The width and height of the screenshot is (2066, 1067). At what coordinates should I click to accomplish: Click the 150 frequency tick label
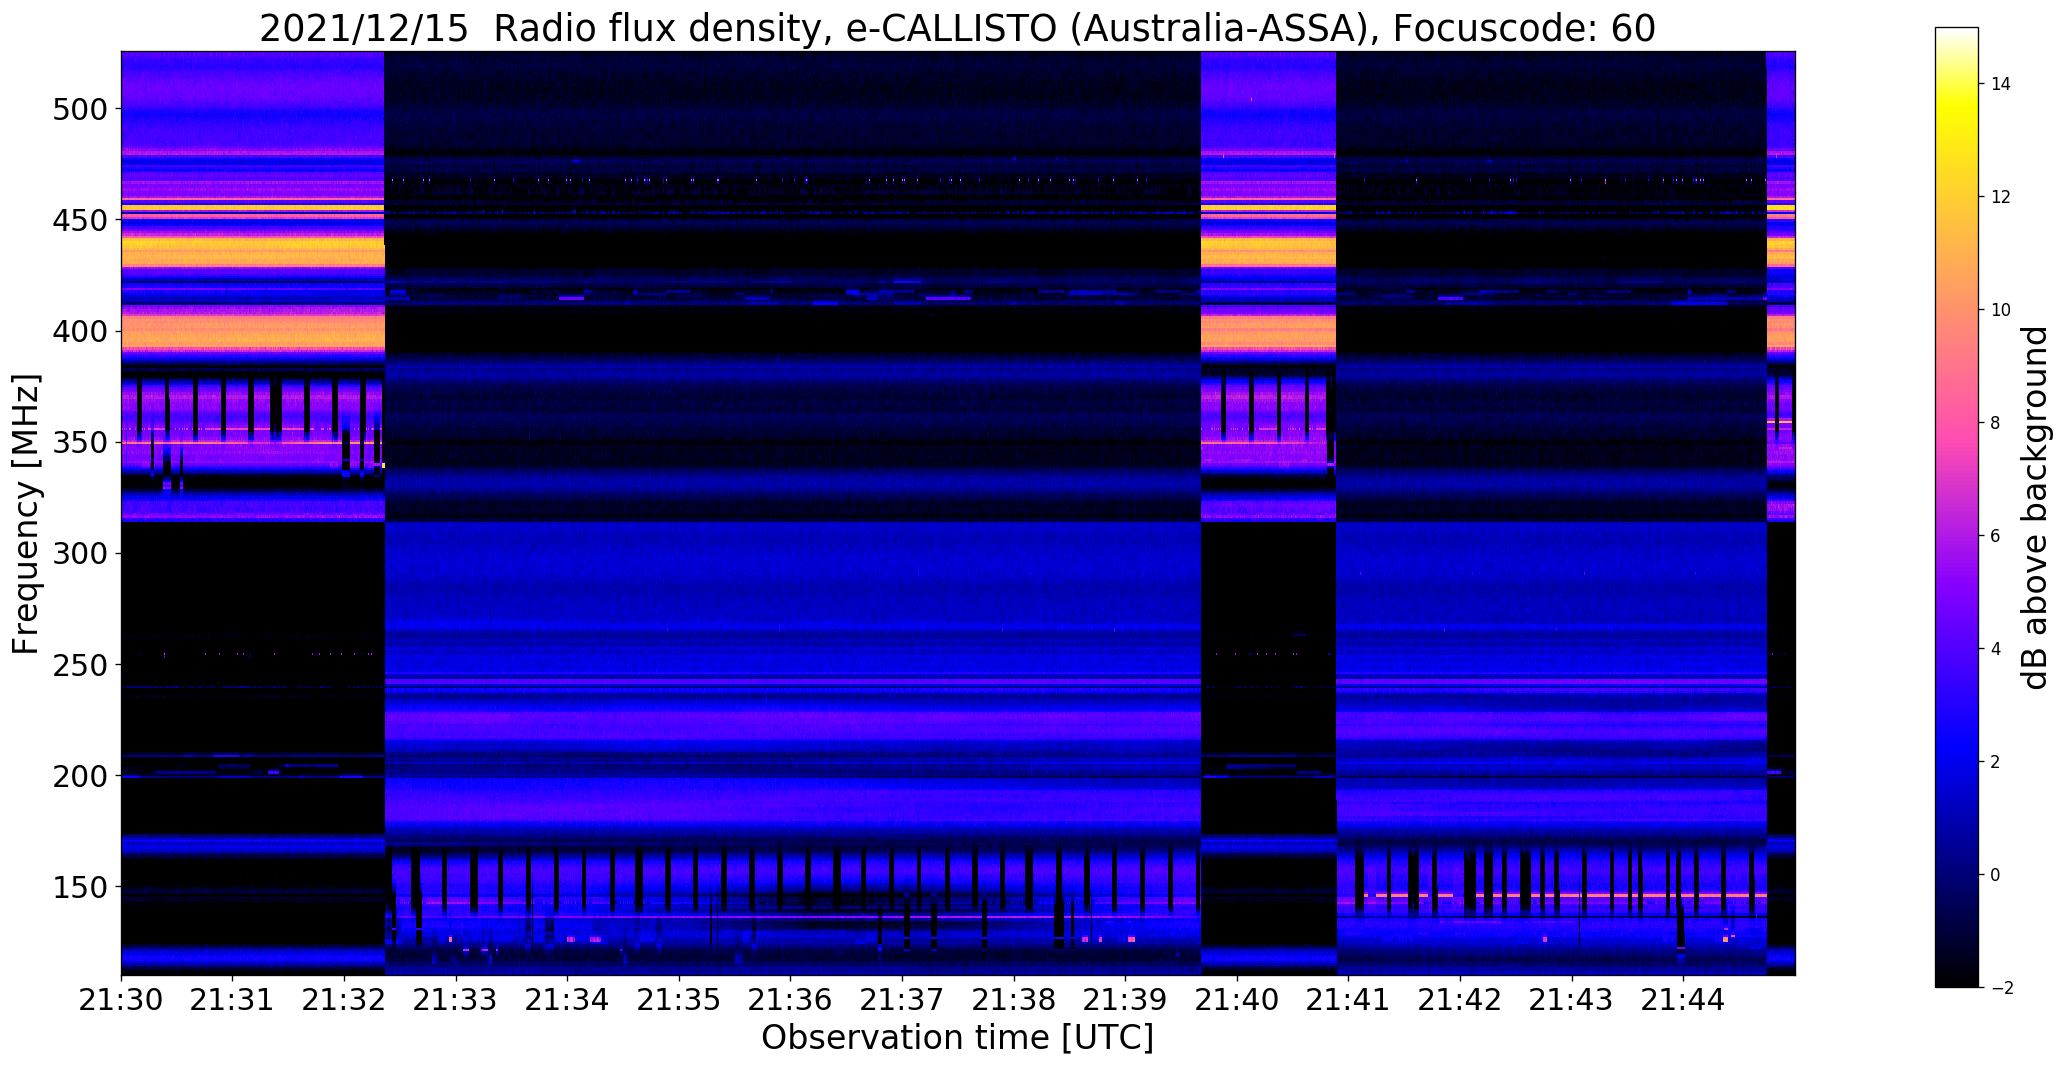79,887
